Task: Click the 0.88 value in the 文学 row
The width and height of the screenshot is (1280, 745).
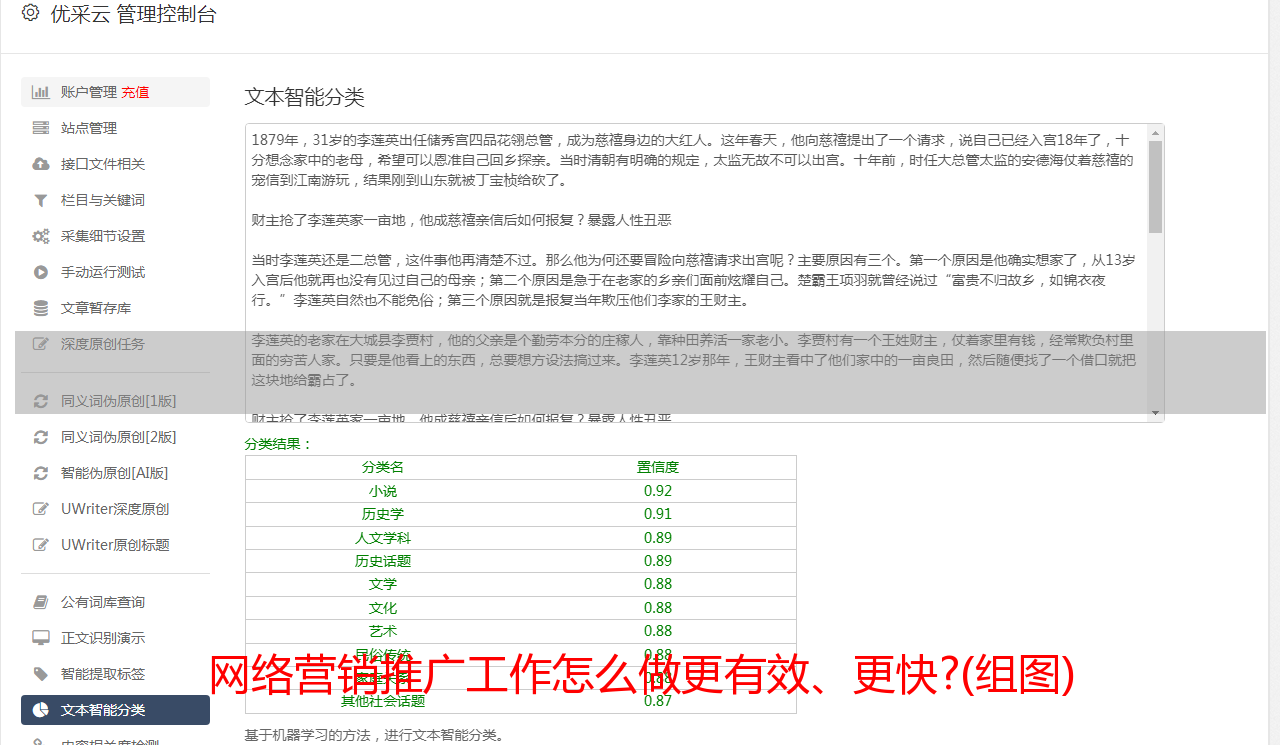Action: coord(658,584)
